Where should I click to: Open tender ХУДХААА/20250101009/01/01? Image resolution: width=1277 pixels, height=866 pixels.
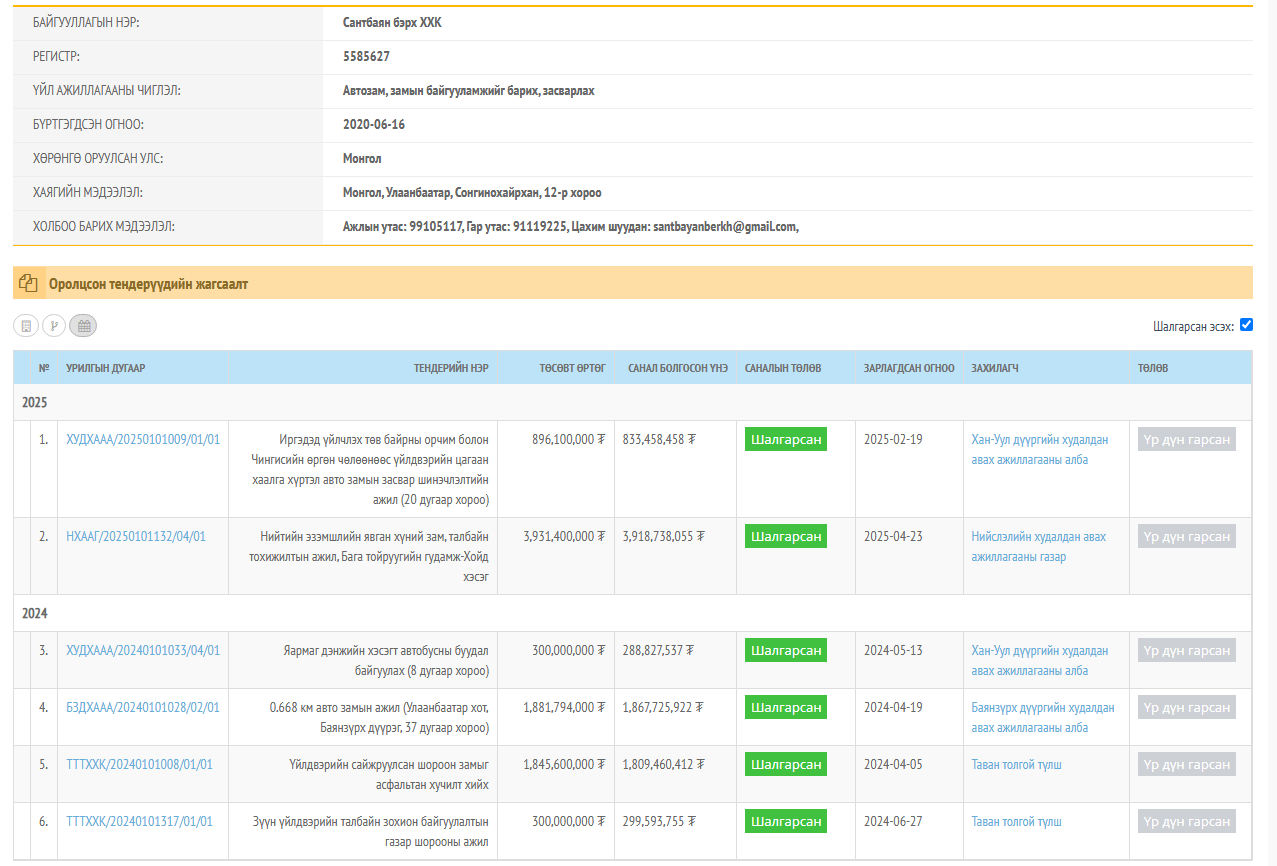coord(143,439)
